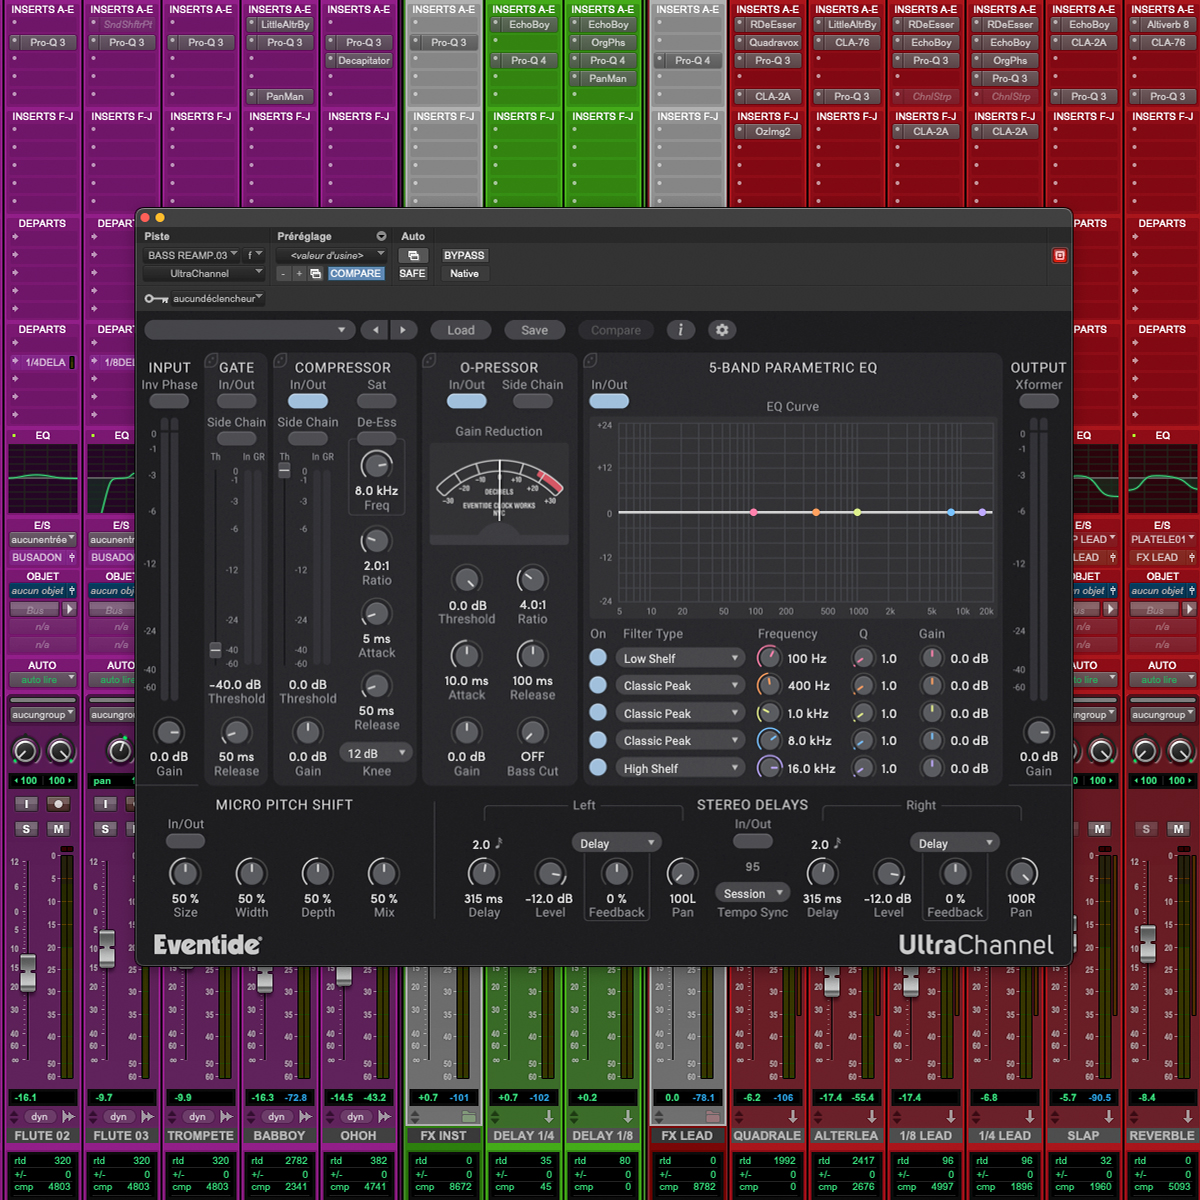Toggle Input Inv Phase switch
Image resolution: width=1200 pixels, height=1200 pixels.
pyautogui.click(x=169, y=402)
